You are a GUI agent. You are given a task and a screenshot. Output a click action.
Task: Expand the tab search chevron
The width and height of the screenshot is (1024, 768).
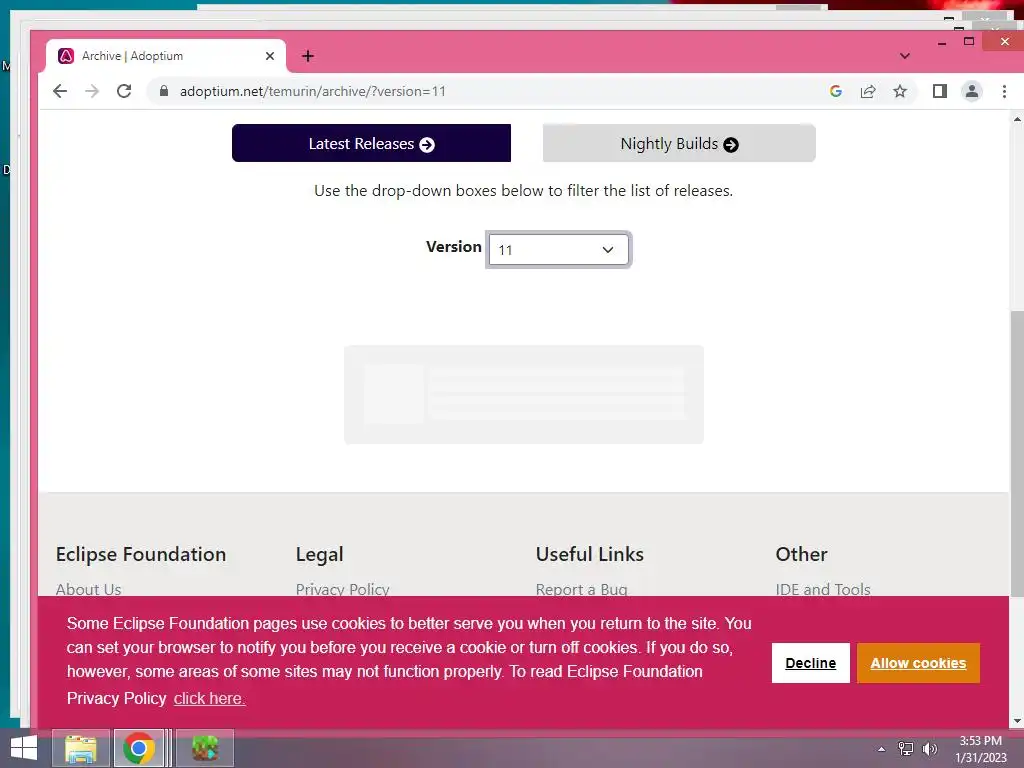tap(904, 56)
